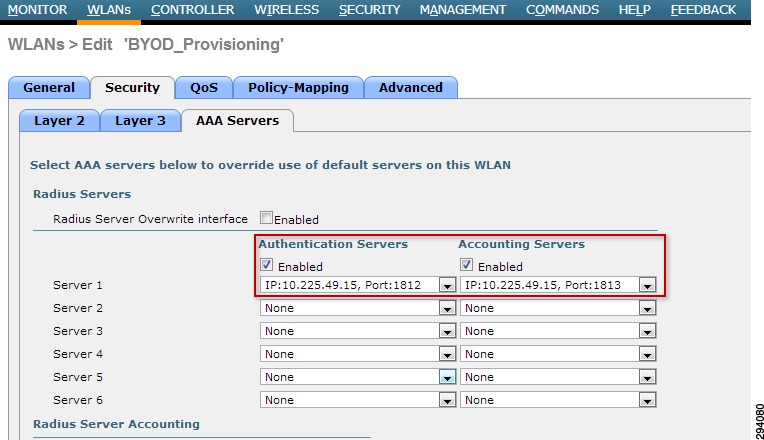This screenshot has width=764, height=440.
Task: Open the FEEDBACK menu
Action: click(x=703, y=10)
